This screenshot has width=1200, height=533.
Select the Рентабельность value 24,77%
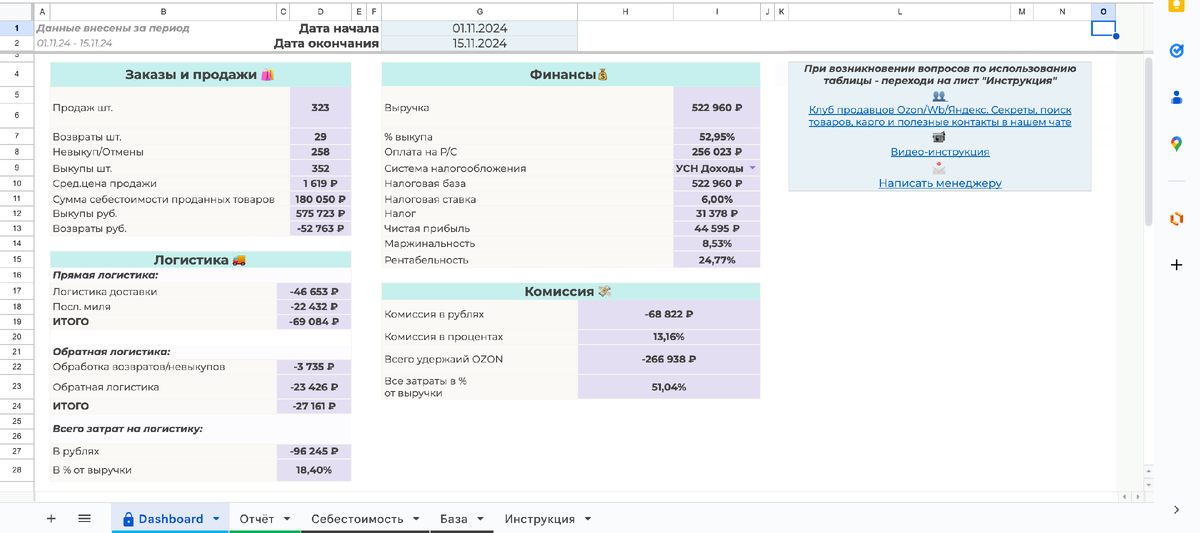pos(717,260)
